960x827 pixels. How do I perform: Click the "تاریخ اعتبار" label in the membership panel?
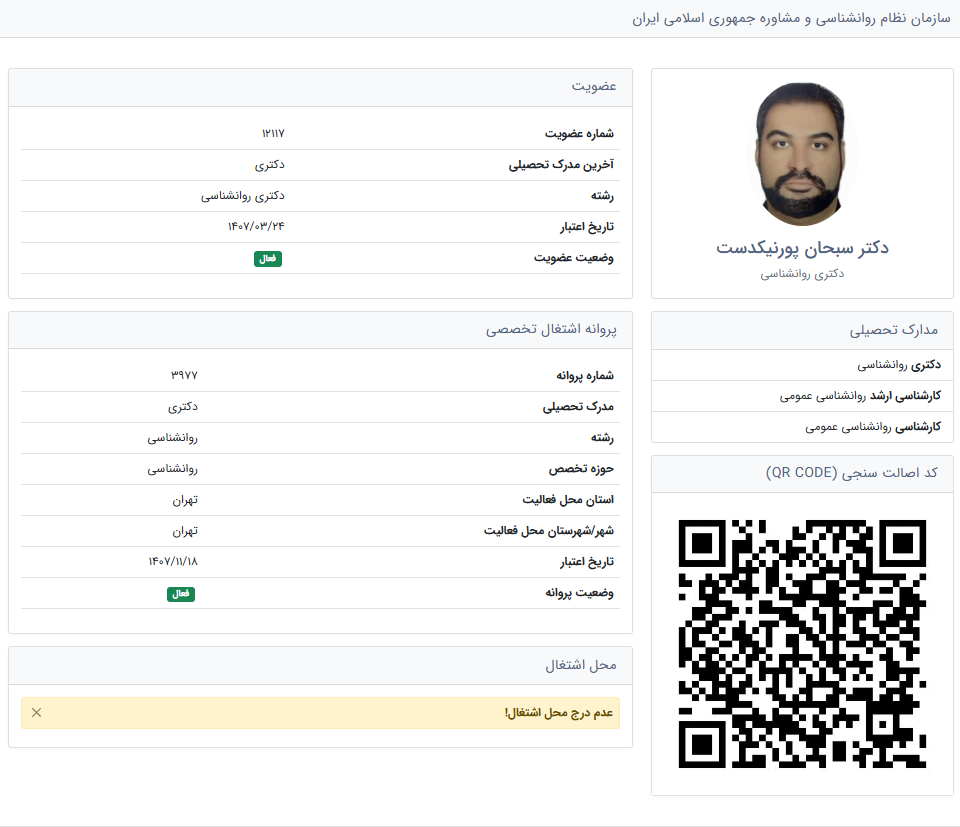coord(587,227)
